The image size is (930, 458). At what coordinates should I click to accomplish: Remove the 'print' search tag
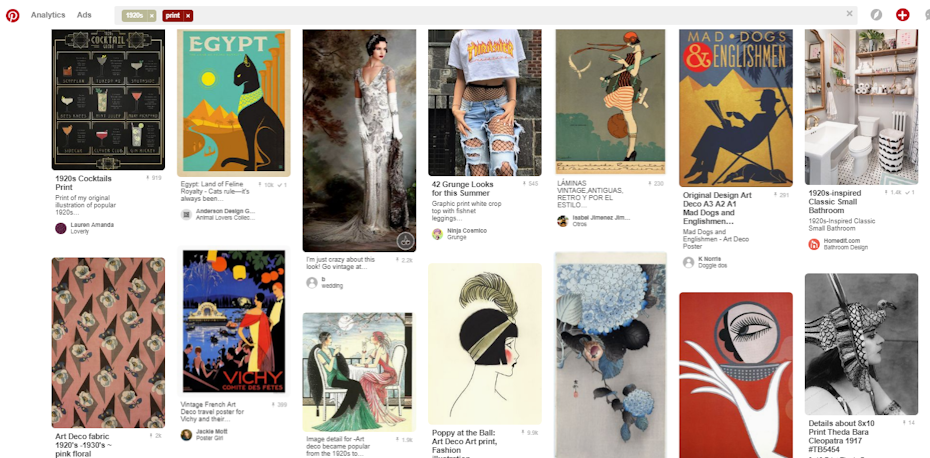(x=188, y=16)
